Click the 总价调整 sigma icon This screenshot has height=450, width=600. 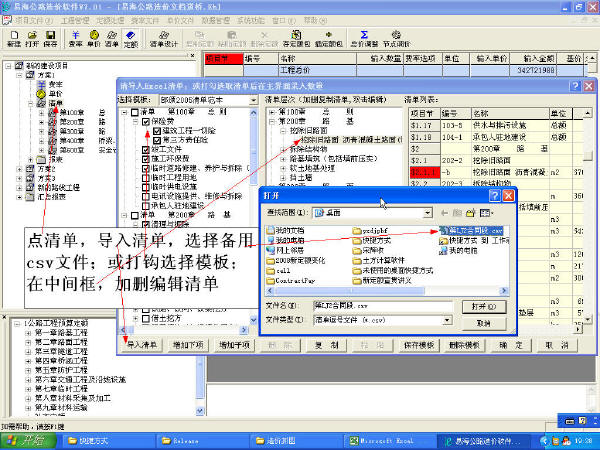pyautogui.click(x=364, y=39)
